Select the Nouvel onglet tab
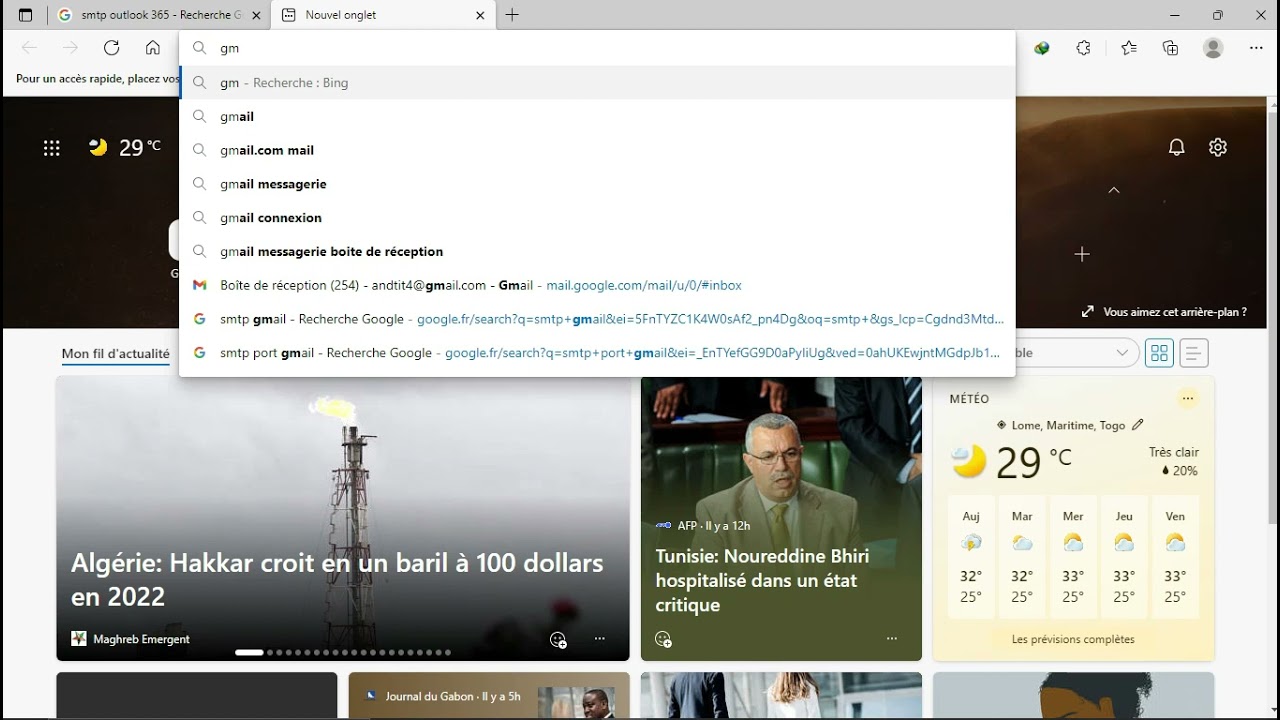Viewport: 1280px width, 720px height. 383,15
